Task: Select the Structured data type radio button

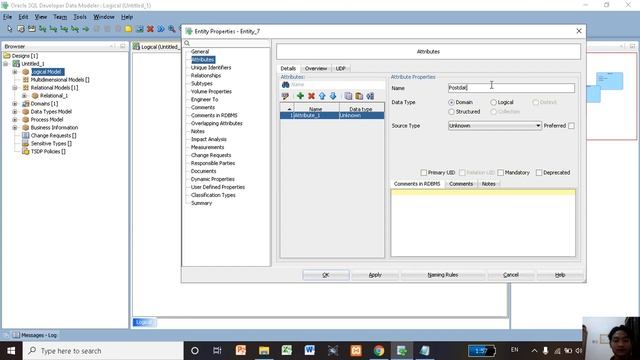Action: click(451, 111)
